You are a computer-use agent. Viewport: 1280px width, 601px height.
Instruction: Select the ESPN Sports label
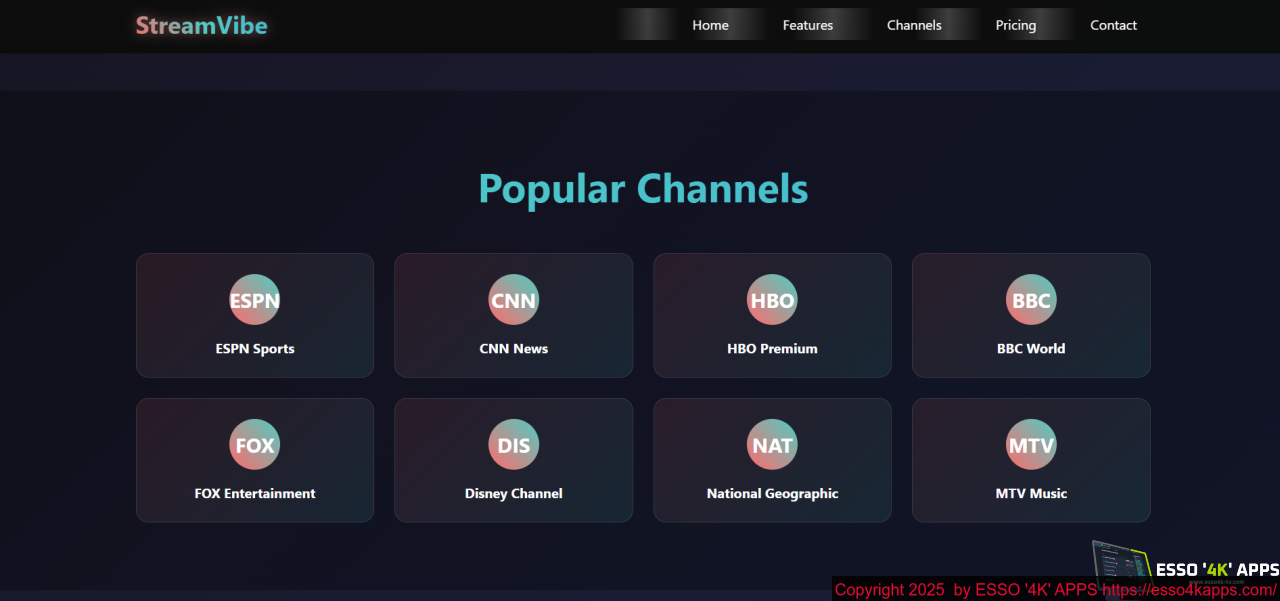255,349
